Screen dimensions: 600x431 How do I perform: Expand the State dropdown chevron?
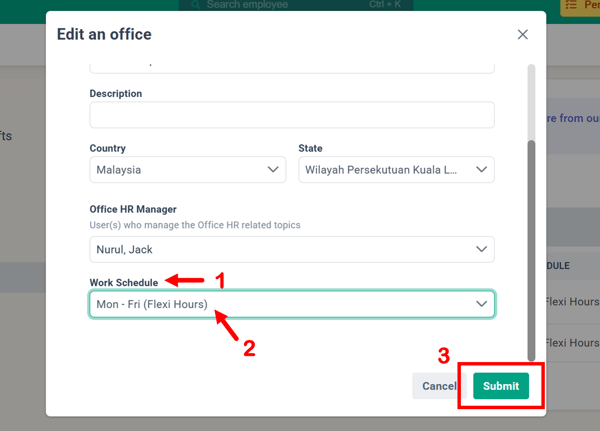[482, 170]
